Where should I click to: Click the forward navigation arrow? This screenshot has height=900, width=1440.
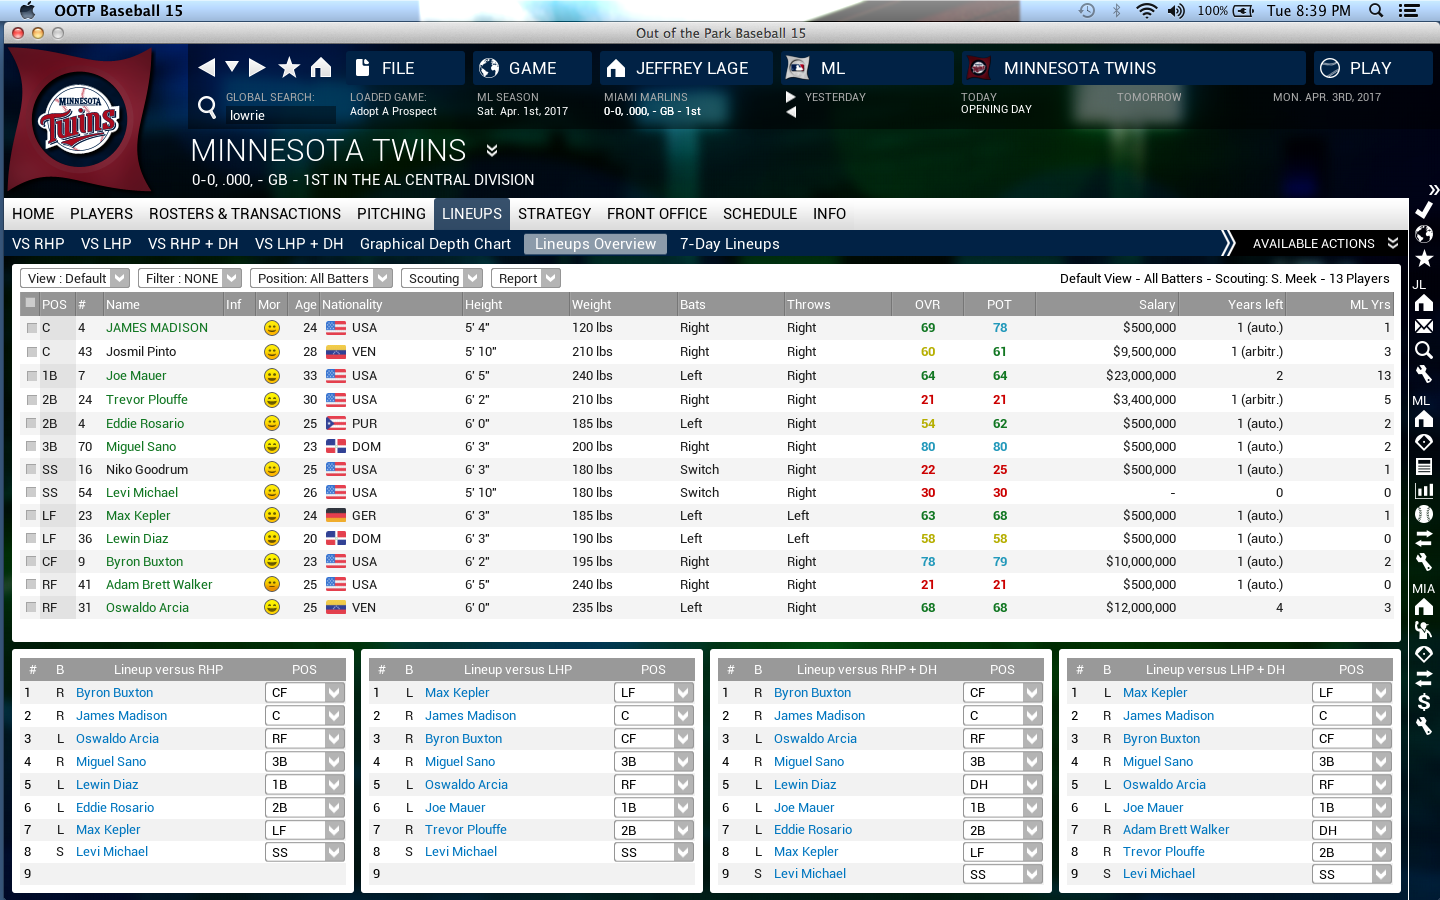point(257,67)
